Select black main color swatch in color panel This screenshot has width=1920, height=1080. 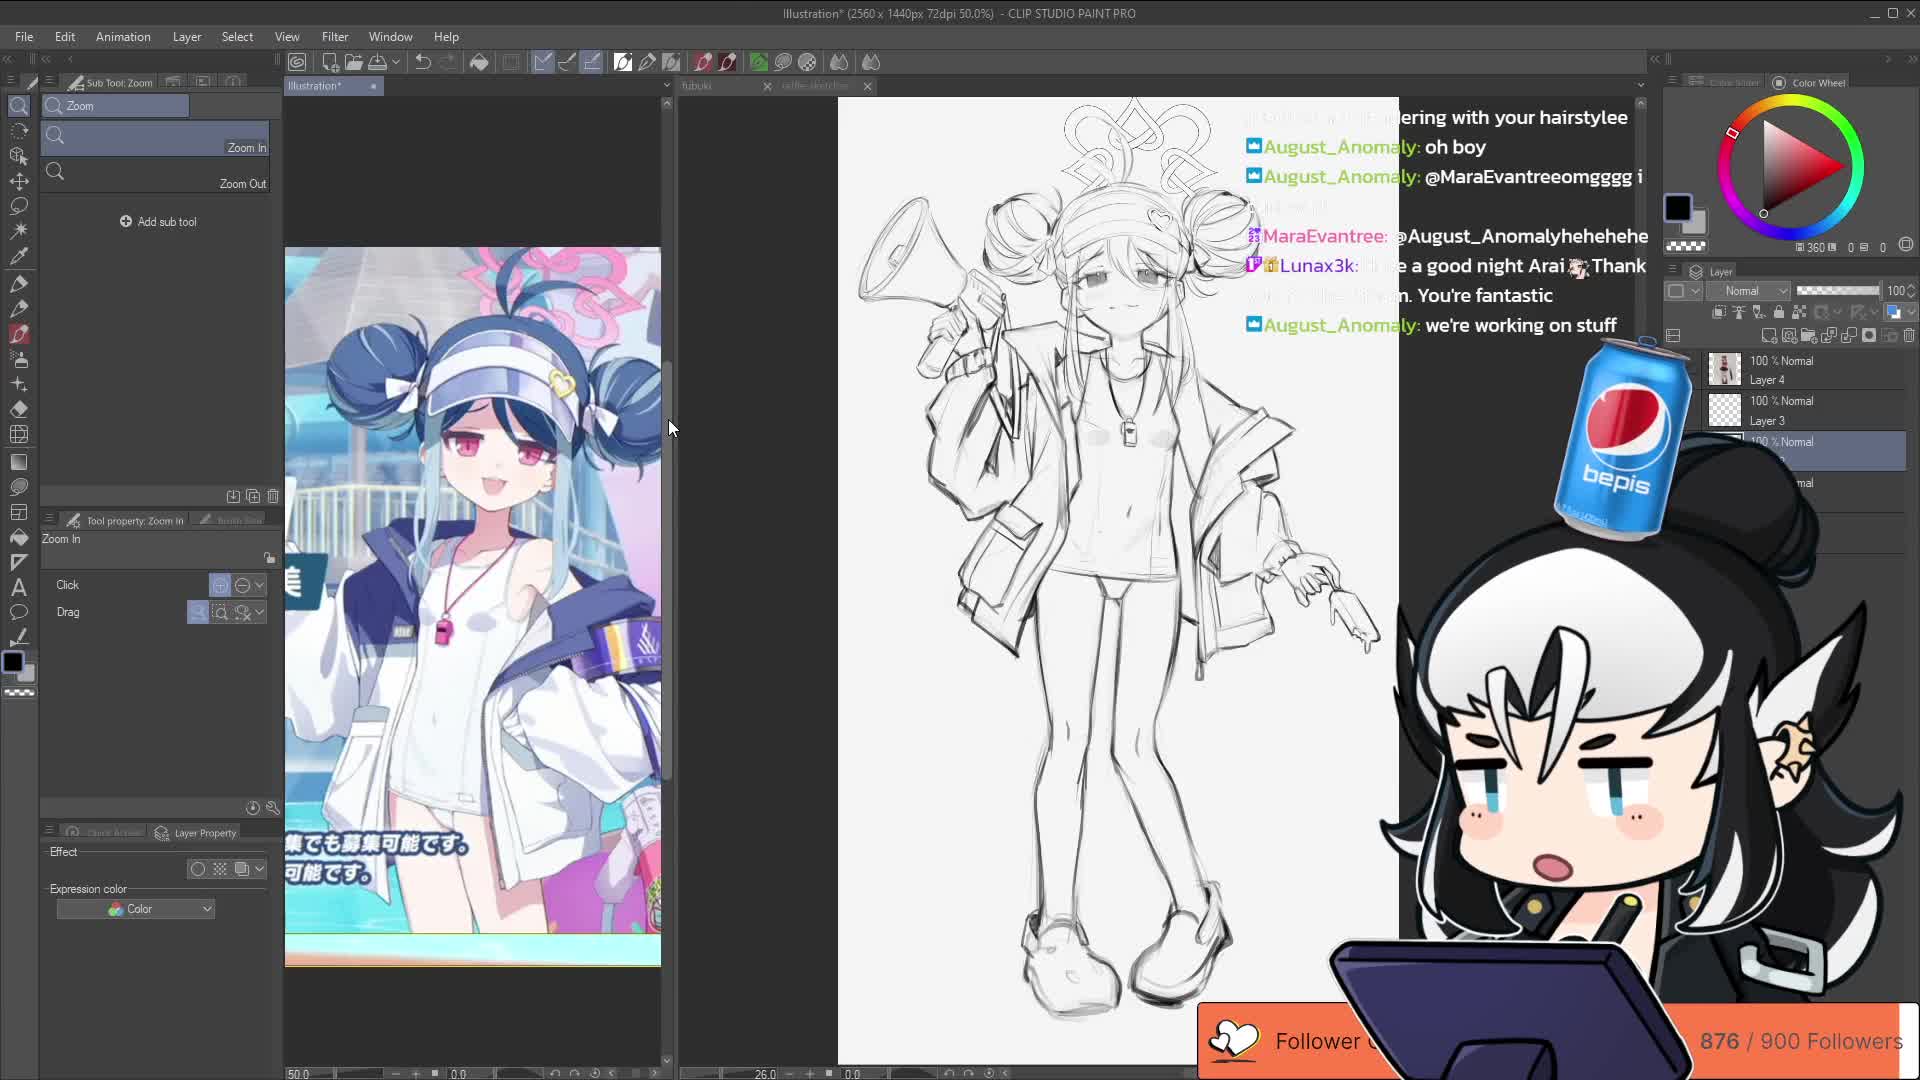coord(1677,208)
